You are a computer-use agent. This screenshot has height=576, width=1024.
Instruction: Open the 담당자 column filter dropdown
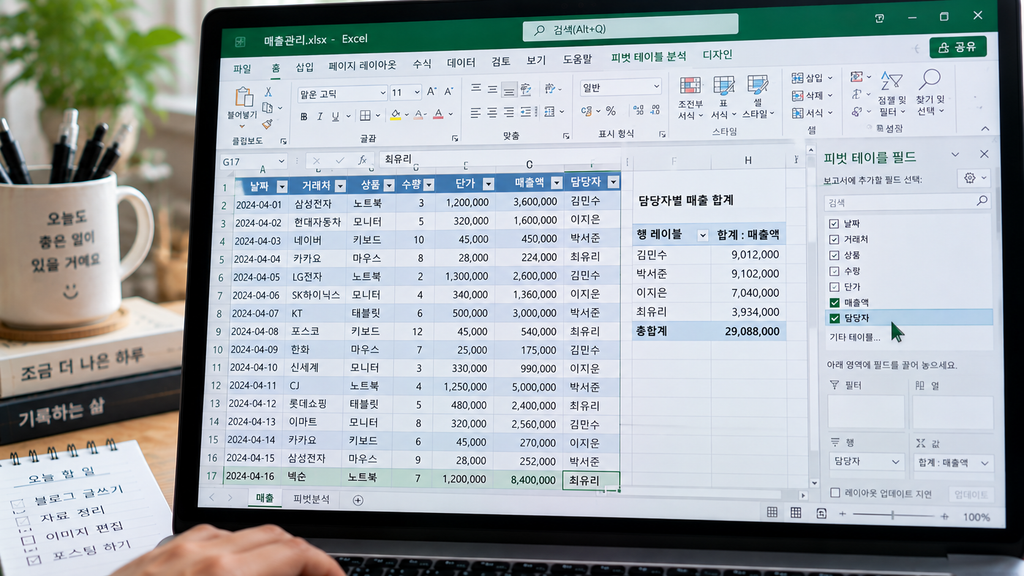(x=613, y=182)
